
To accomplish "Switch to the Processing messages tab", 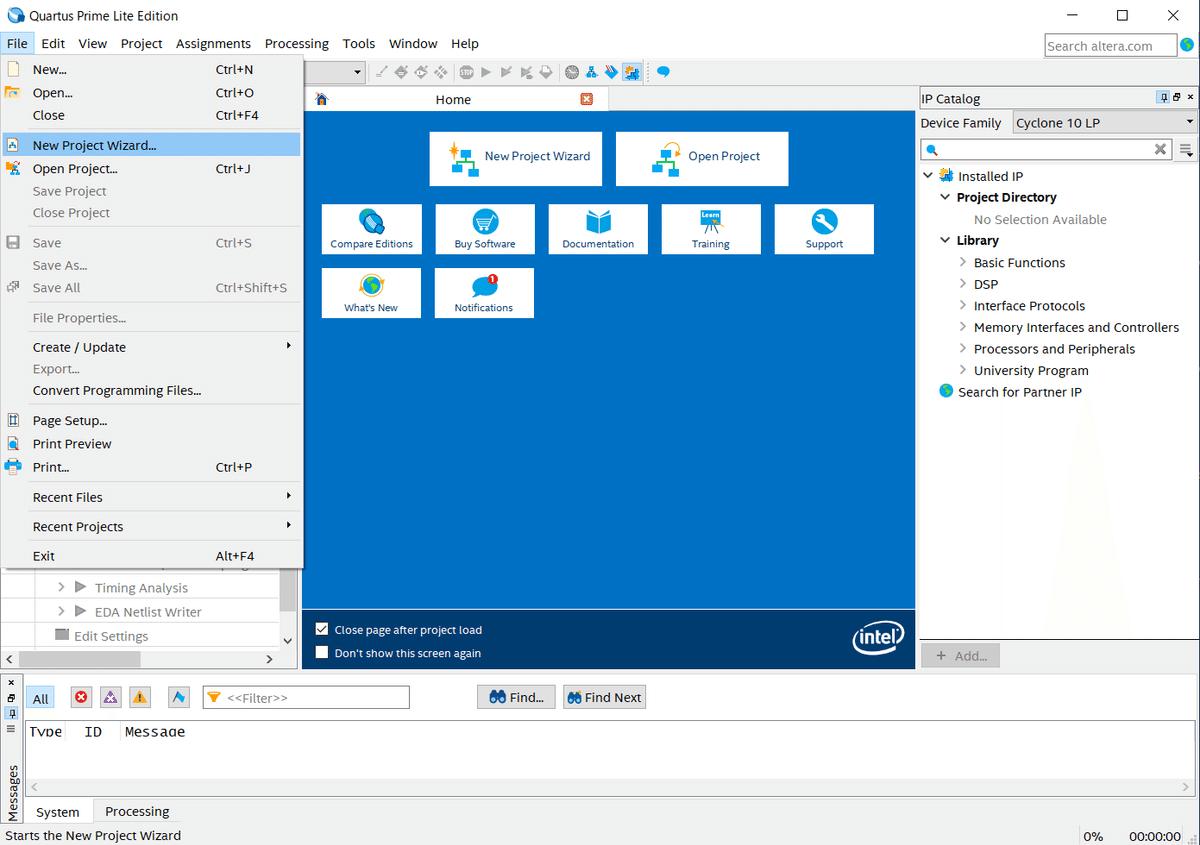I will click(137, 811).
